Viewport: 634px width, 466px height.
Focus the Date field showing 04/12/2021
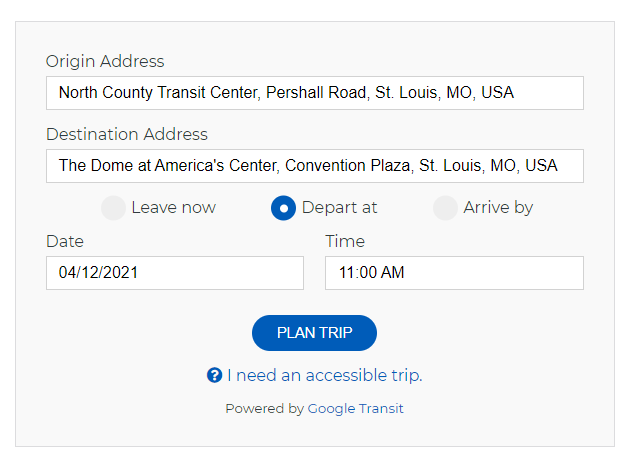tap(175, 273)
